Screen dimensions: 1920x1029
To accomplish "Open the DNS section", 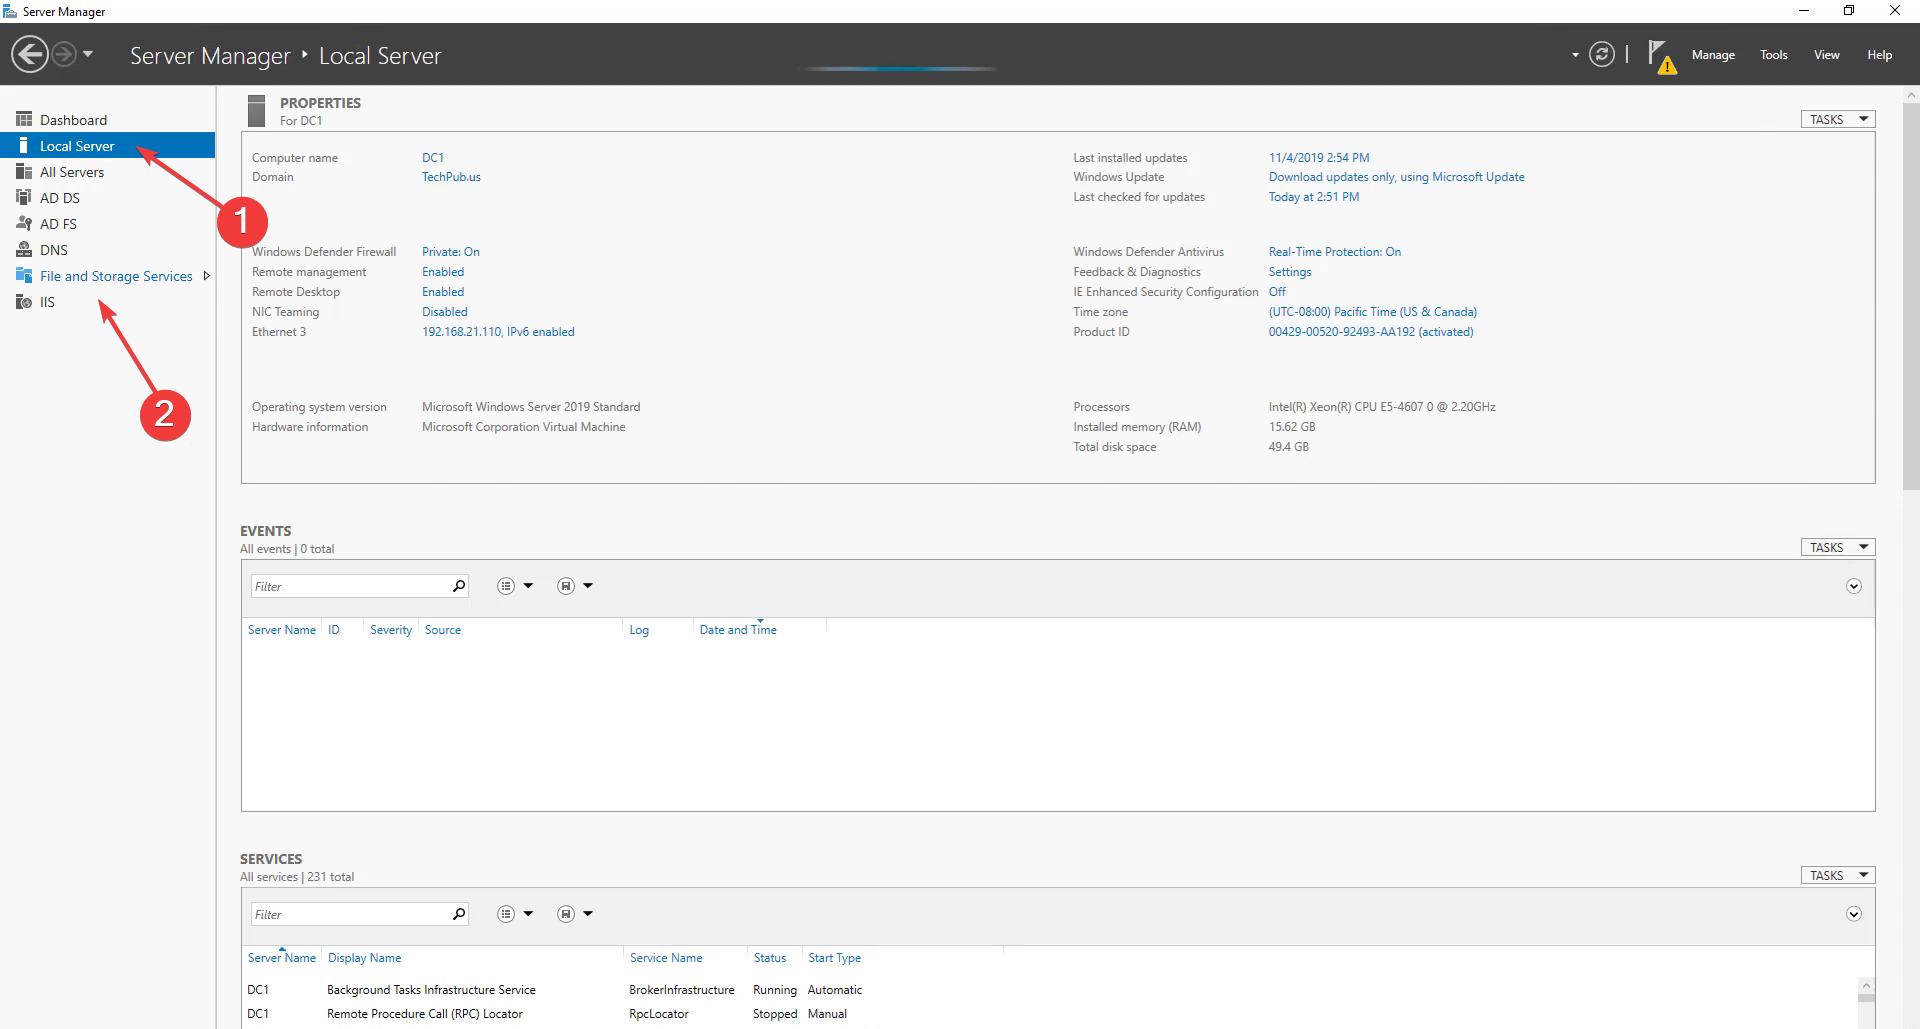I will point(54,249).
